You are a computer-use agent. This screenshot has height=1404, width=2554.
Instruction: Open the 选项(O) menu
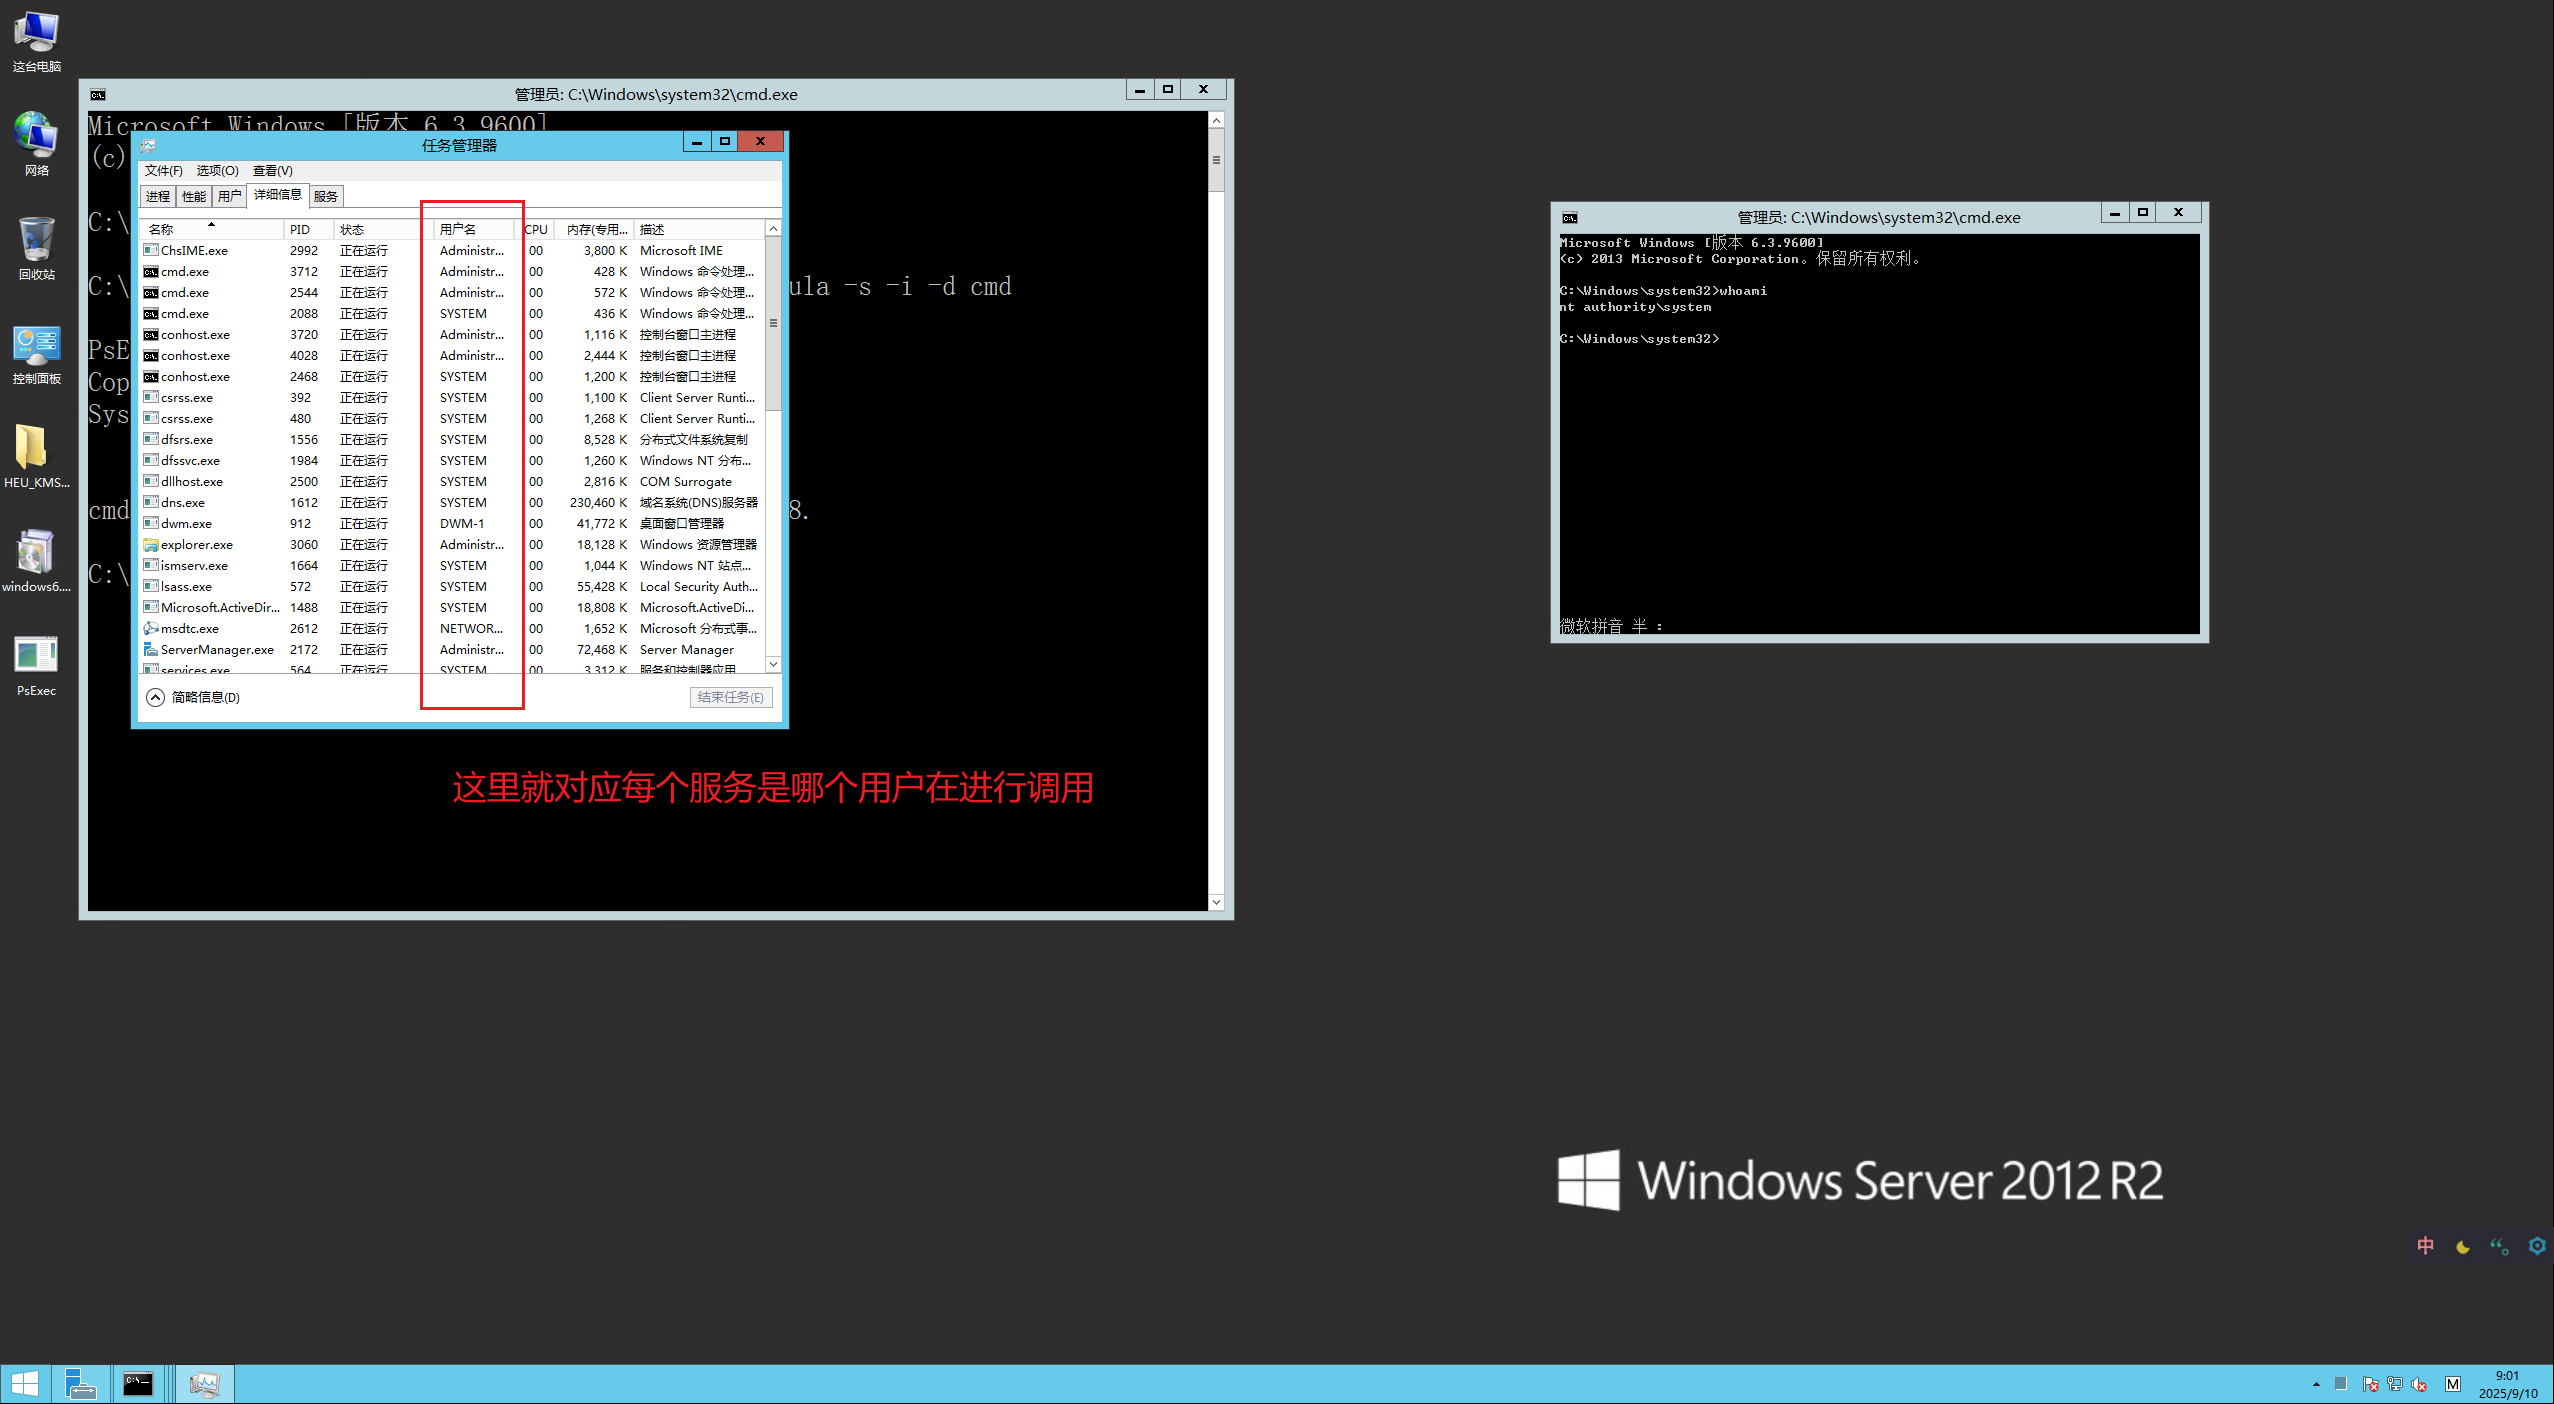coord(217,170)
